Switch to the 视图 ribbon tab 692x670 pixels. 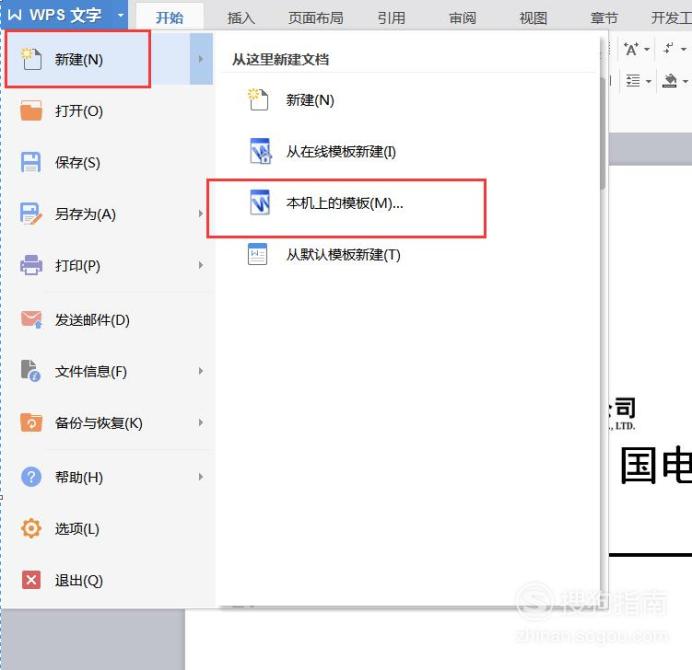click(534, 18)
